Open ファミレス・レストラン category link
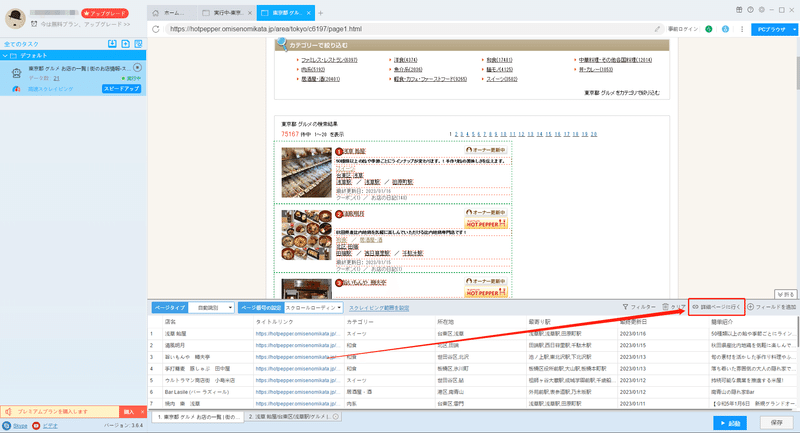The width and height of the screenshot is (800, 433). pyautogui.click(x=329, y=60)
